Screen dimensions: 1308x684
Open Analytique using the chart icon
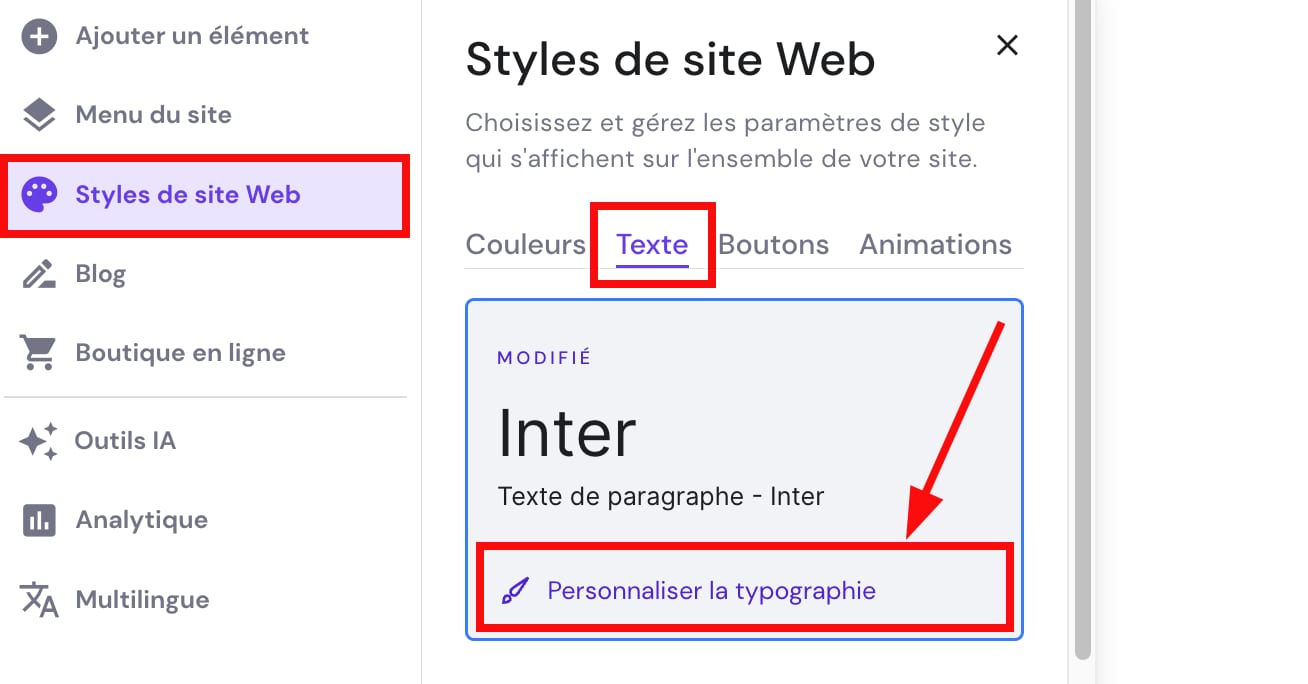pos(37,519)
